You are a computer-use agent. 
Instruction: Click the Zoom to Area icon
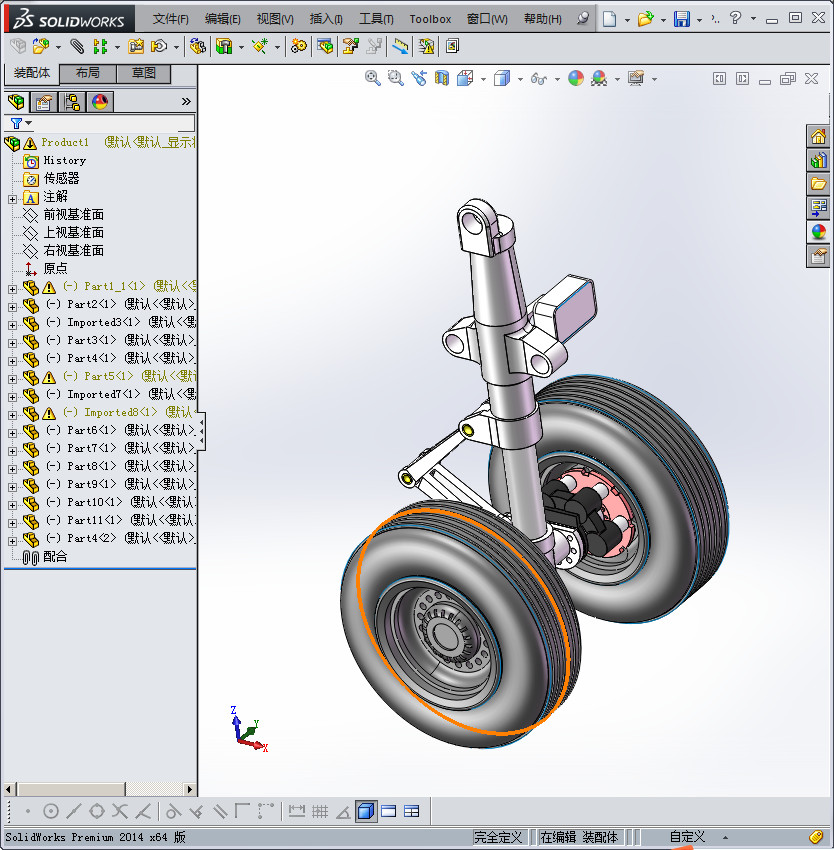[x=396, y=79]
